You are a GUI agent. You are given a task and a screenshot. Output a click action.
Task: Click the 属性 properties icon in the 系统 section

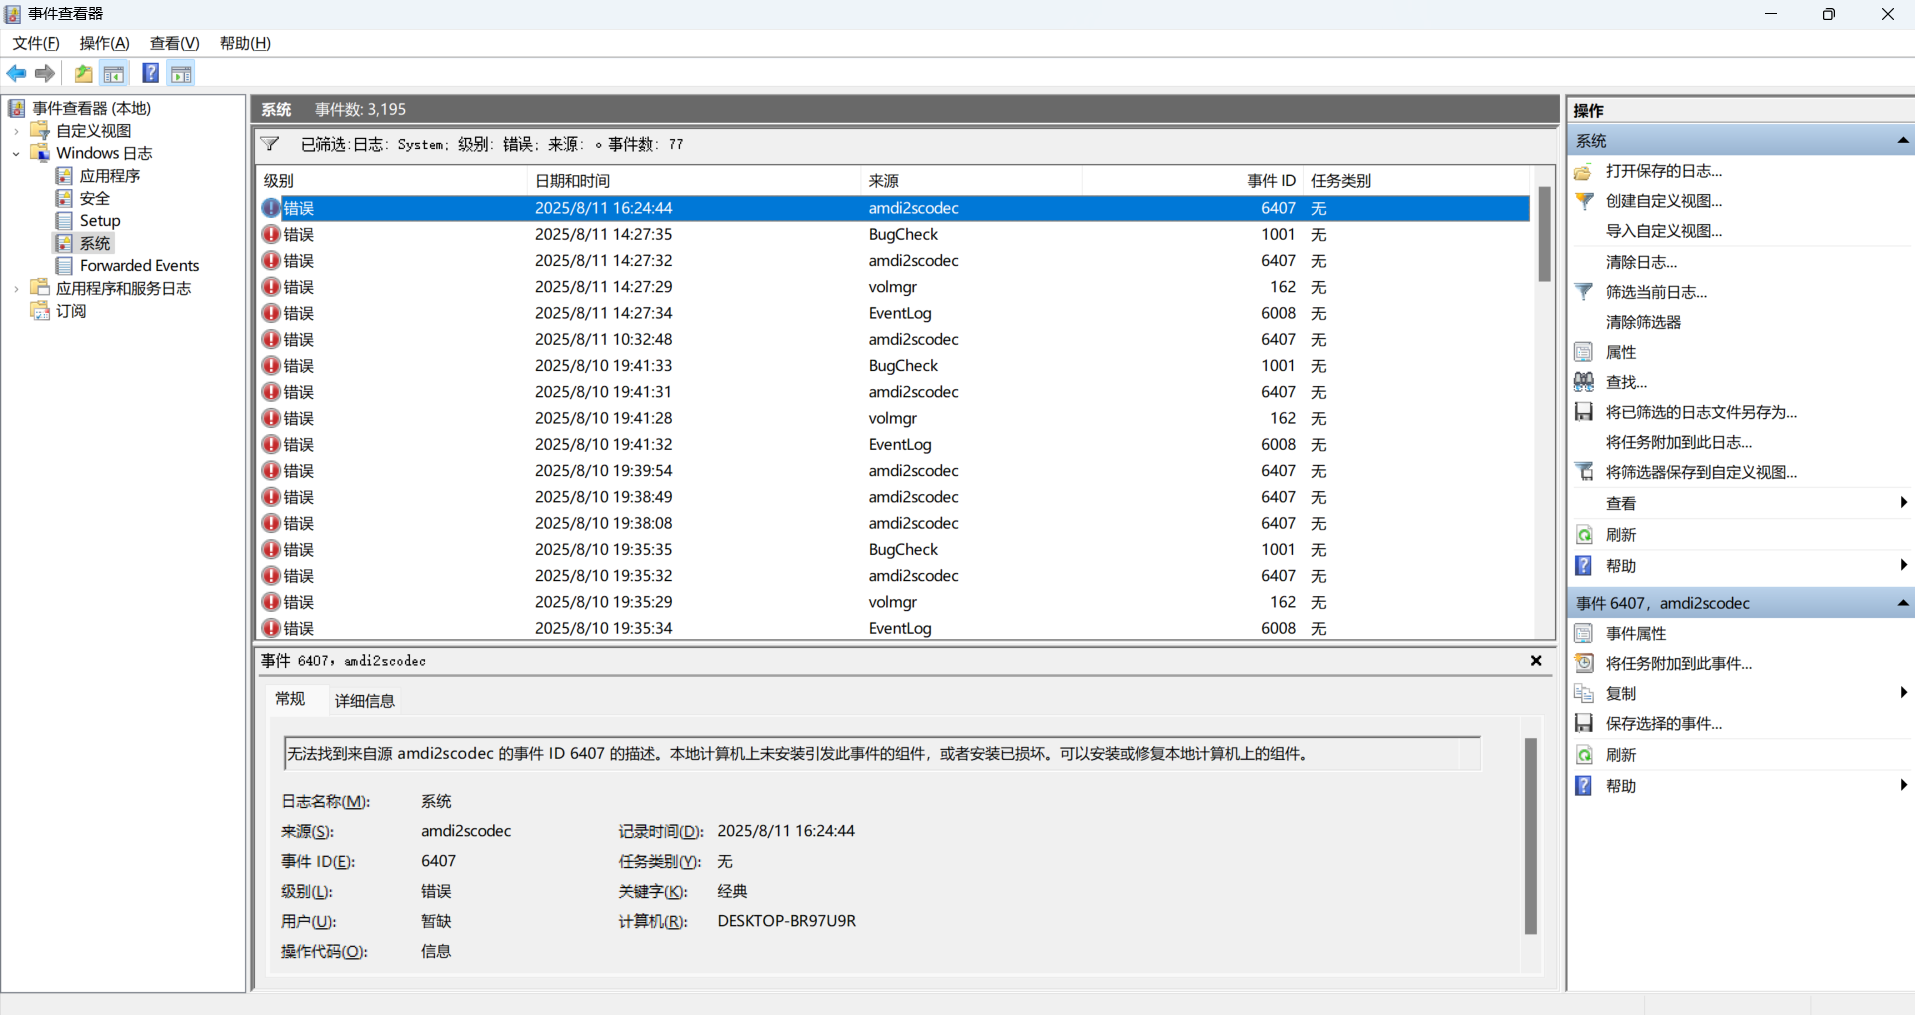[x=1584, y=352]
